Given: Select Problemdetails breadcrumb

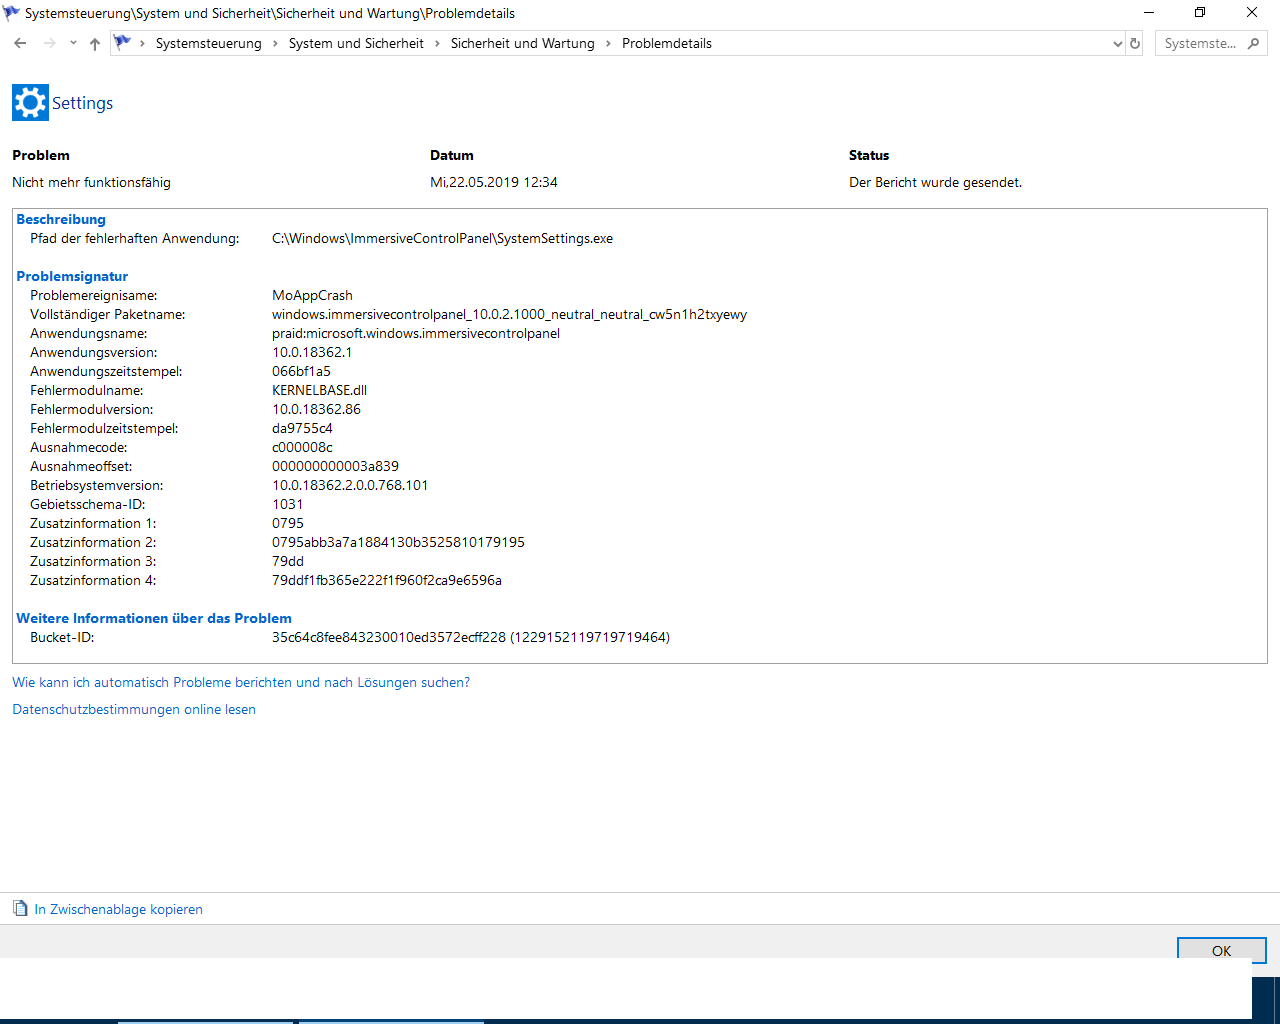Looking at the screenshot, I should click(666, 43).
